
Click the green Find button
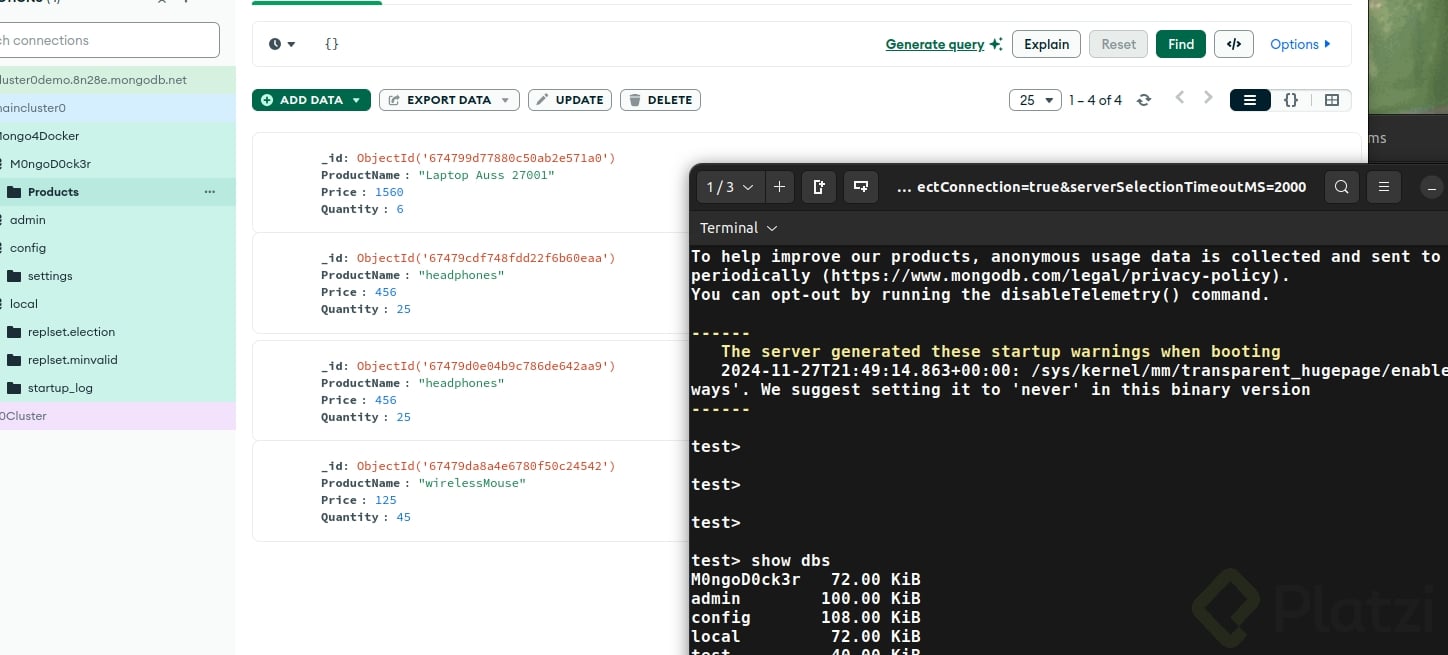coord(1180,44)
